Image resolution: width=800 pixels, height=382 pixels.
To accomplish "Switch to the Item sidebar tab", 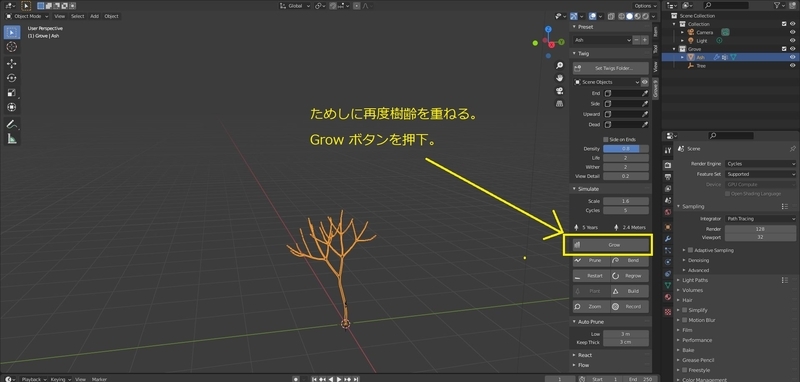I will pos(656,32).
